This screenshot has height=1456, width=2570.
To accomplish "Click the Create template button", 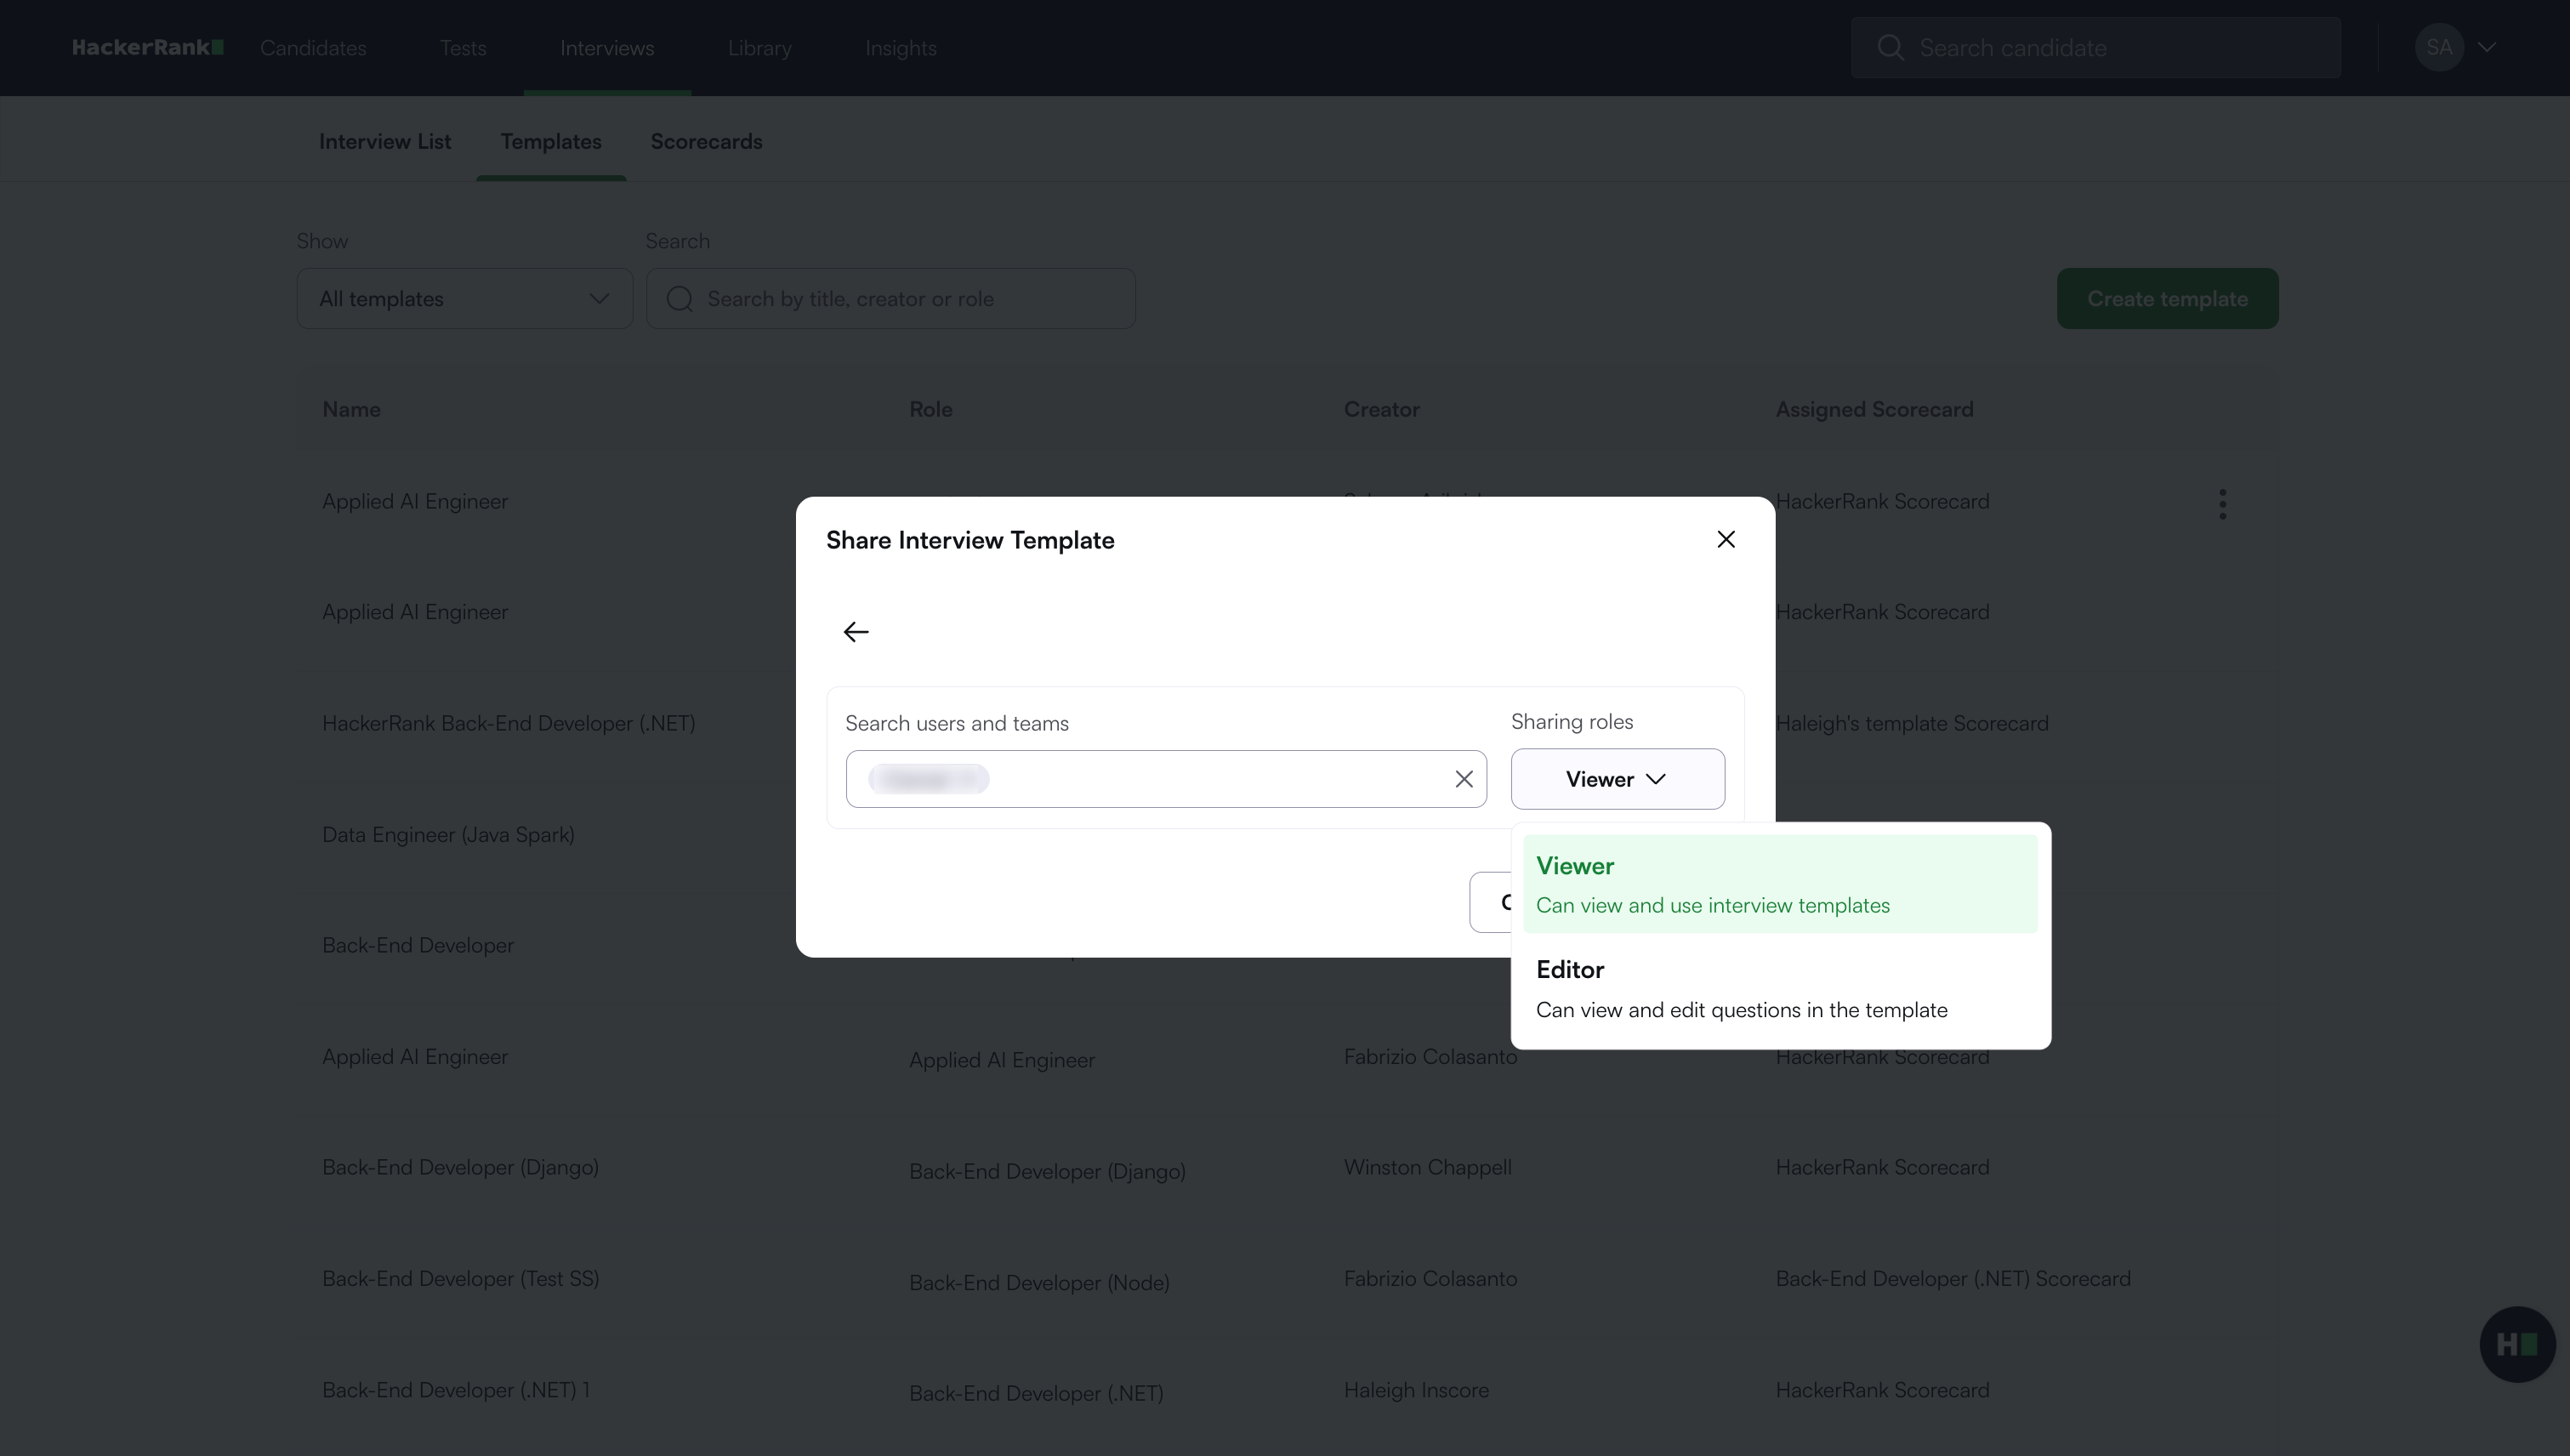I will coord(2166,299).
